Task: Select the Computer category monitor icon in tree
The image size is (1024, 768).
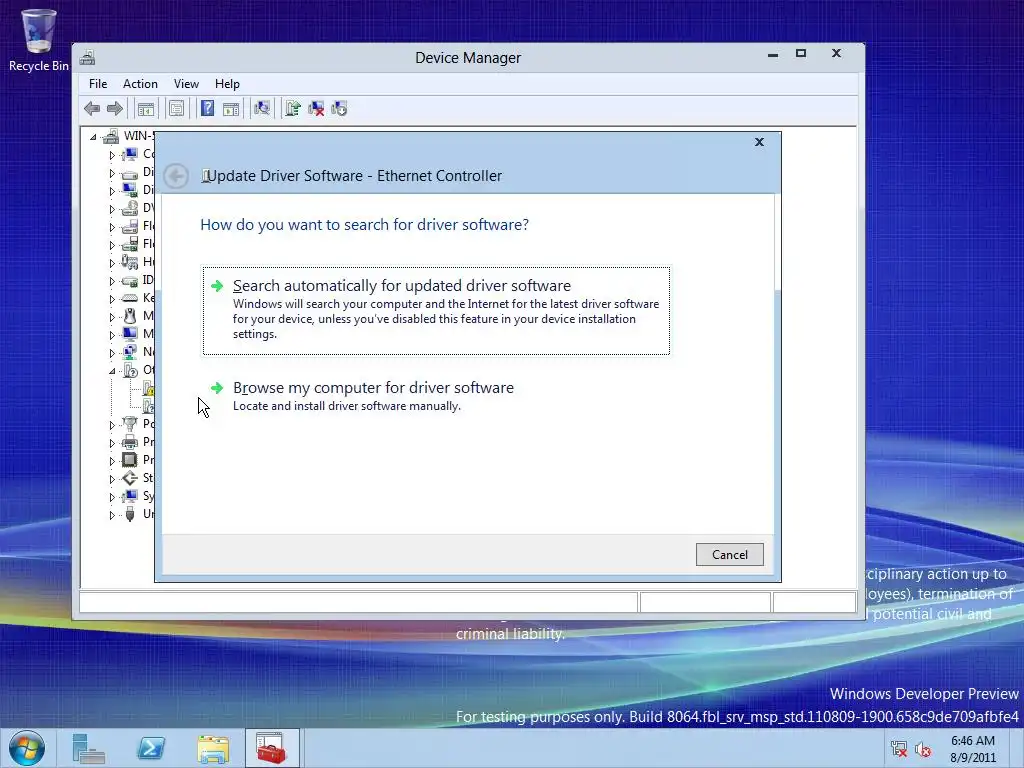Action: point(130,154)
